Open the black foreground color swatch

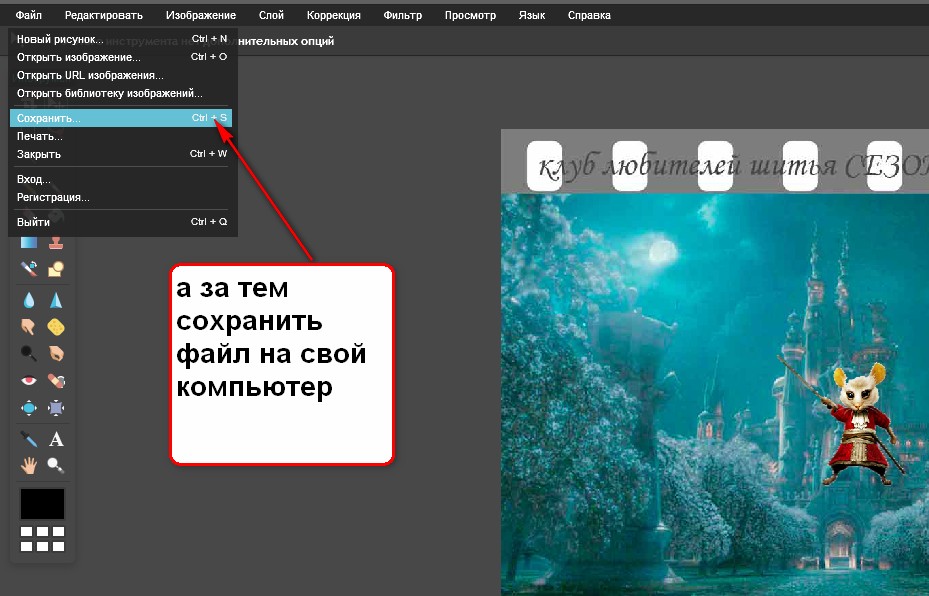42,504
